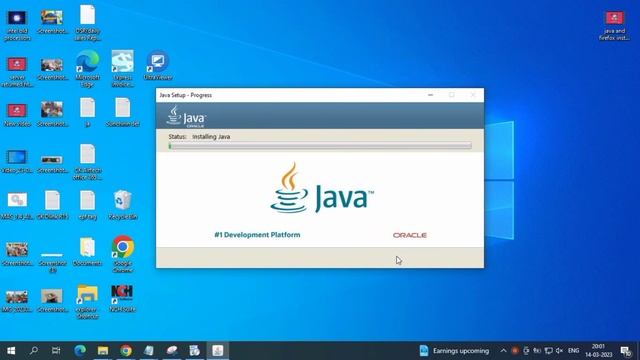Open the Google Chrome desktop shortcut
640x360 pixels.
point(122,253)
